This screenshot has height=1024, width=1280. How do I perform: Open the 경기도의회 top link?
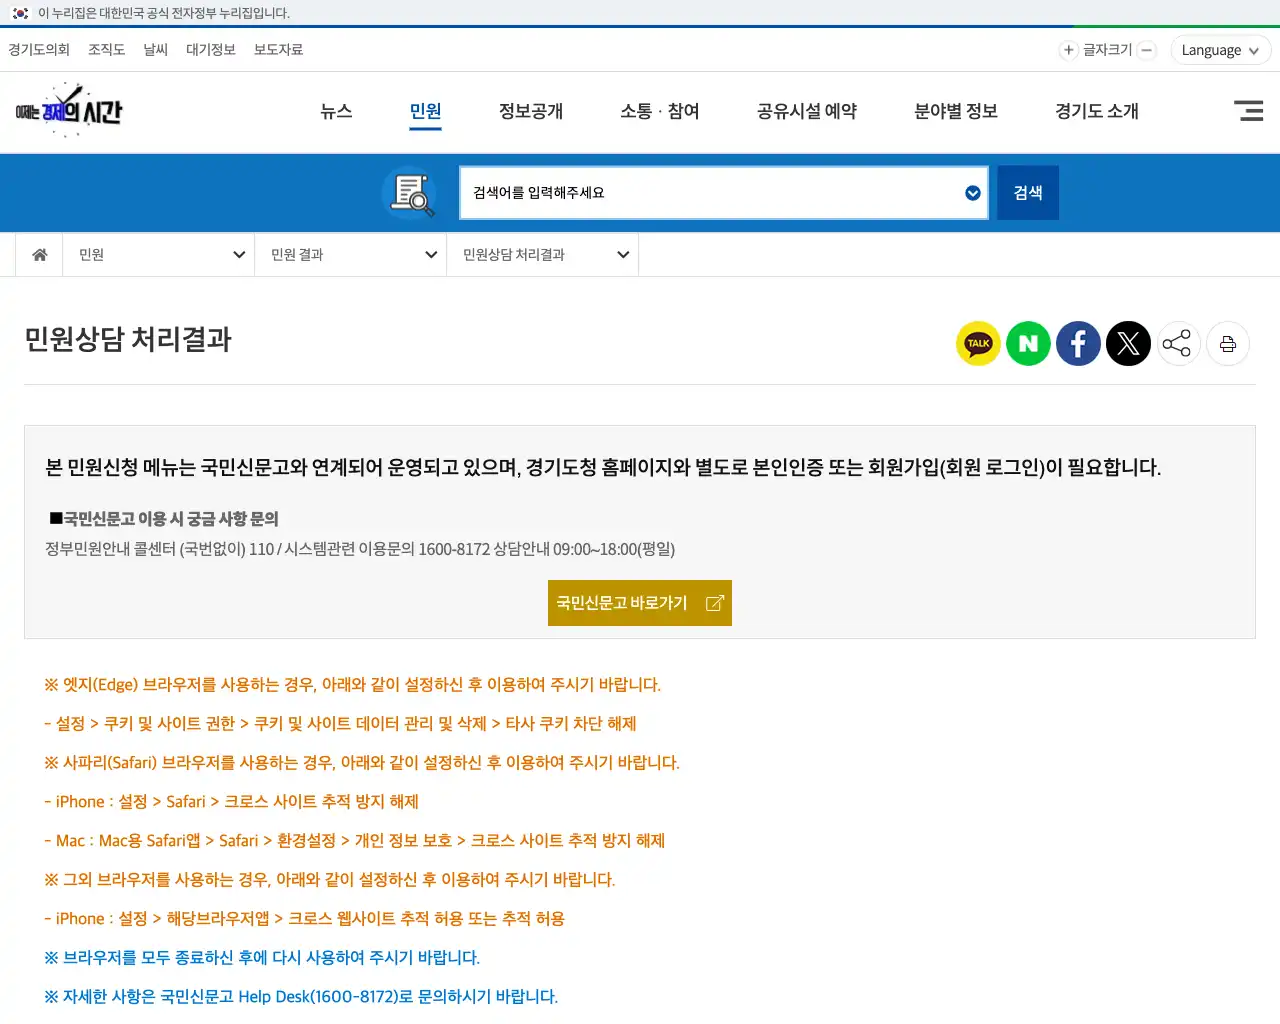point(39,50)
